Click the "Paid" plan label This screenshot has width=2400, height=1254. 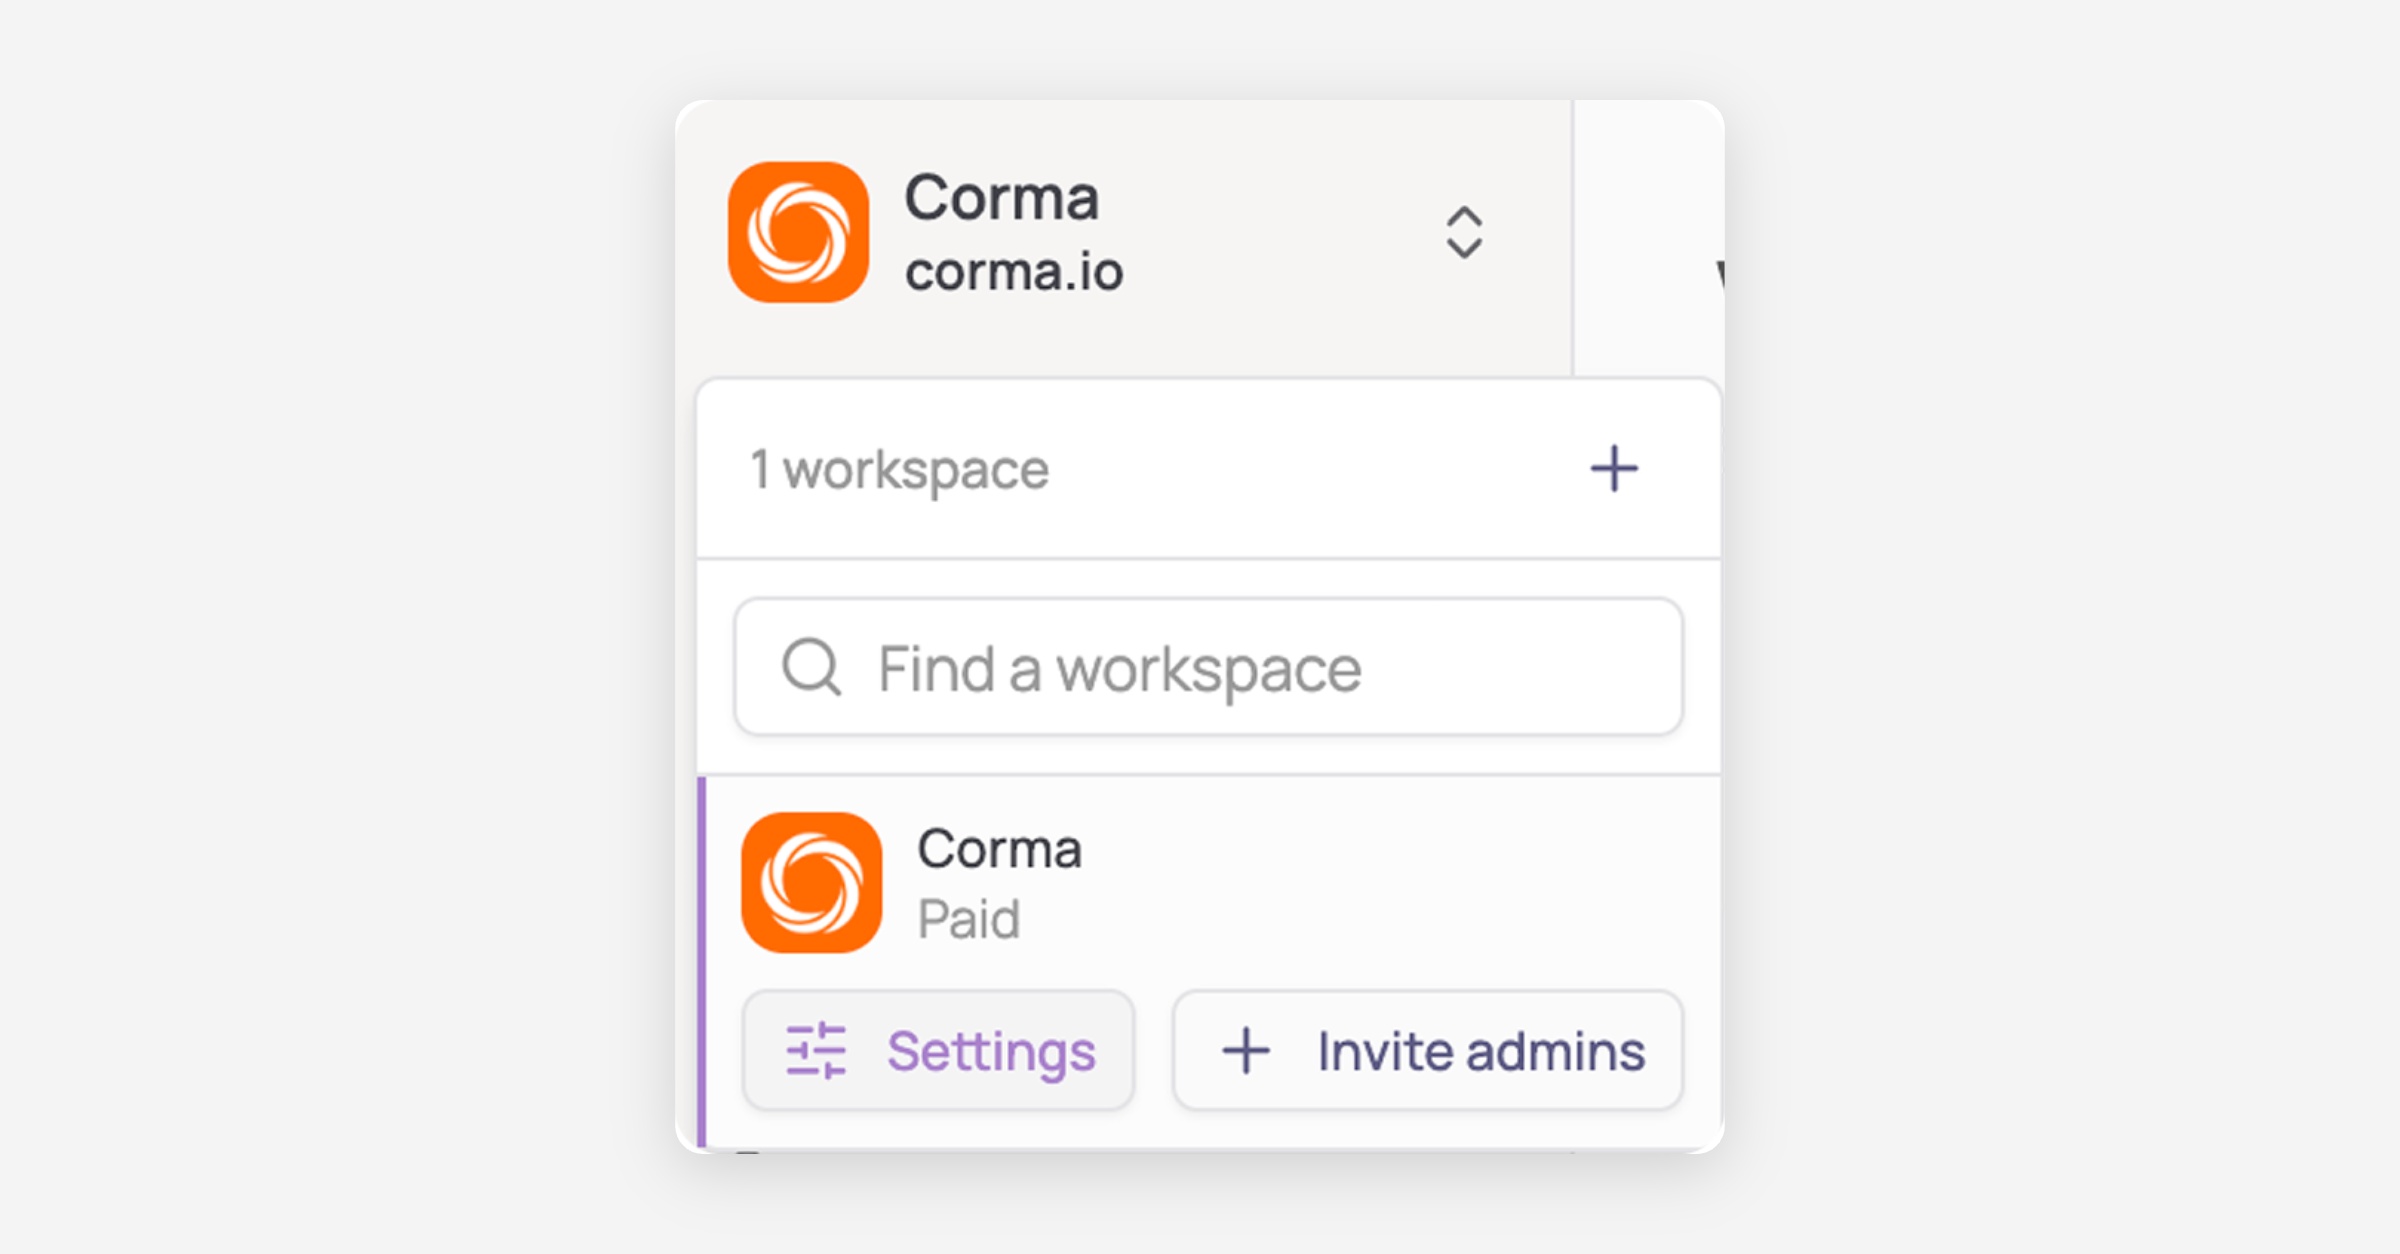click(968, 919)
